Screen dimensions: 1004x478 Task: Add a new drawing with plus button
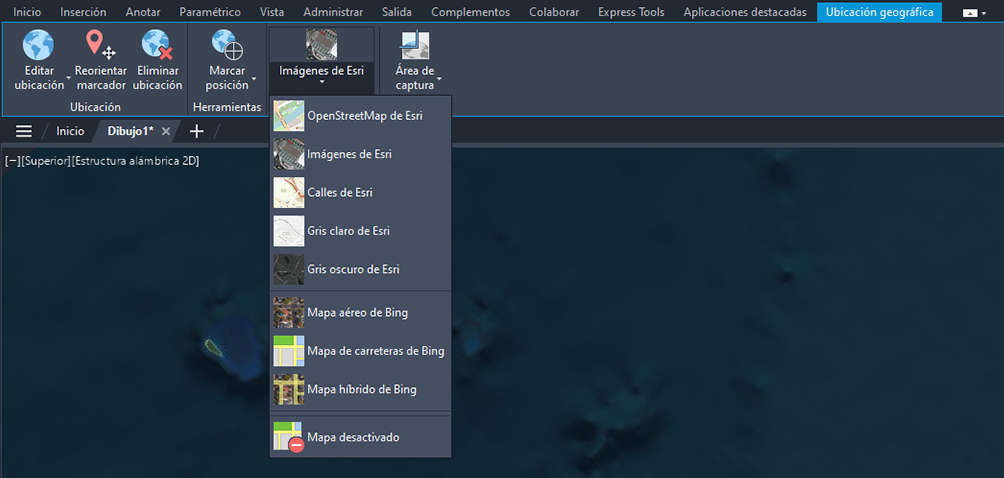pos(197,131)
